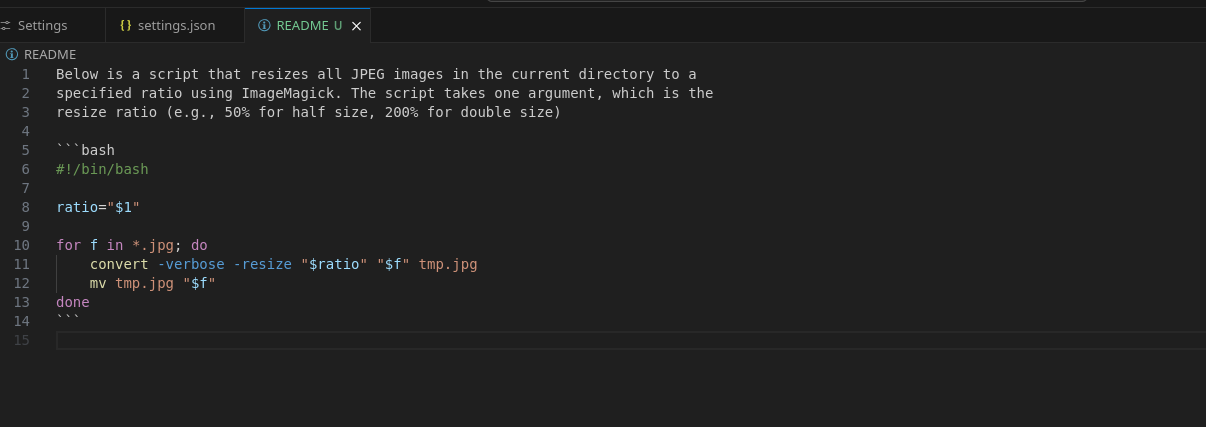Click the README breadcrumb label

[50, 55]
